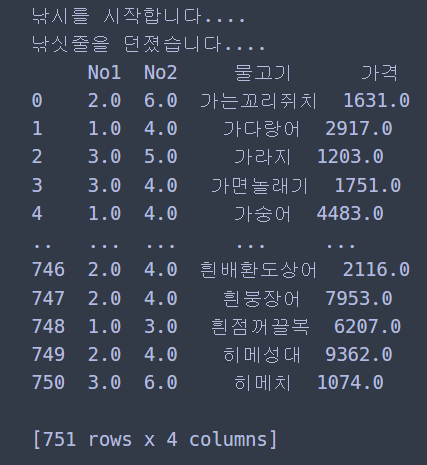Select fish name '흰점꺼끌복'
This screenshot has height=465, width=427.
pyautogui.click(x=260, y=326)
